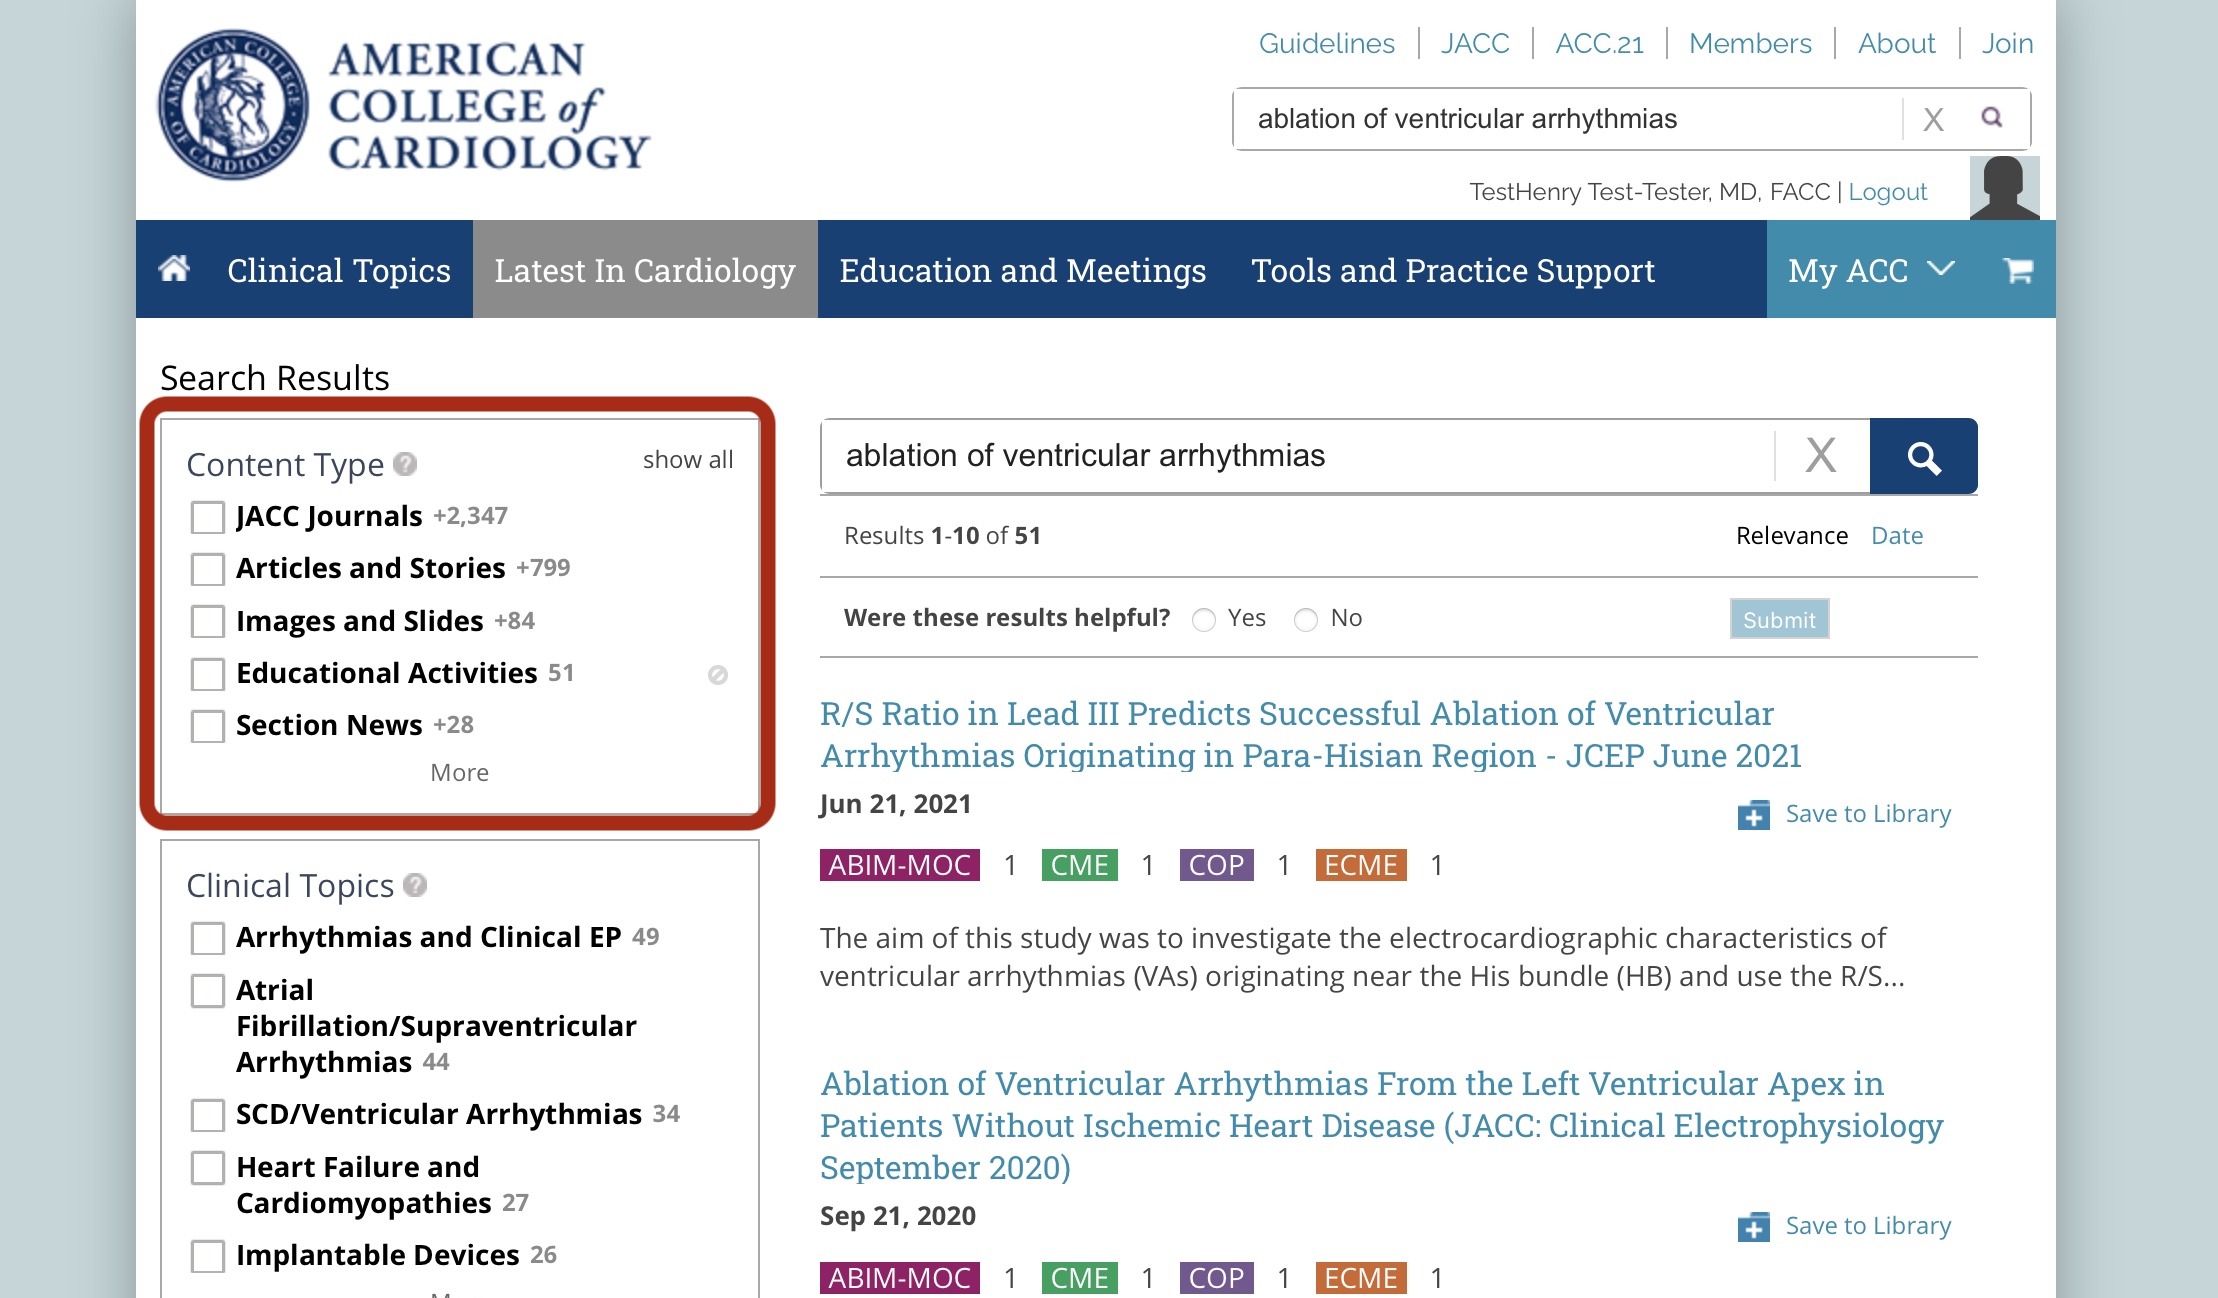Clear the top header search with X
Image resolution: width=2218 pixels, height=1298 pixels.
pos(1933,120)
